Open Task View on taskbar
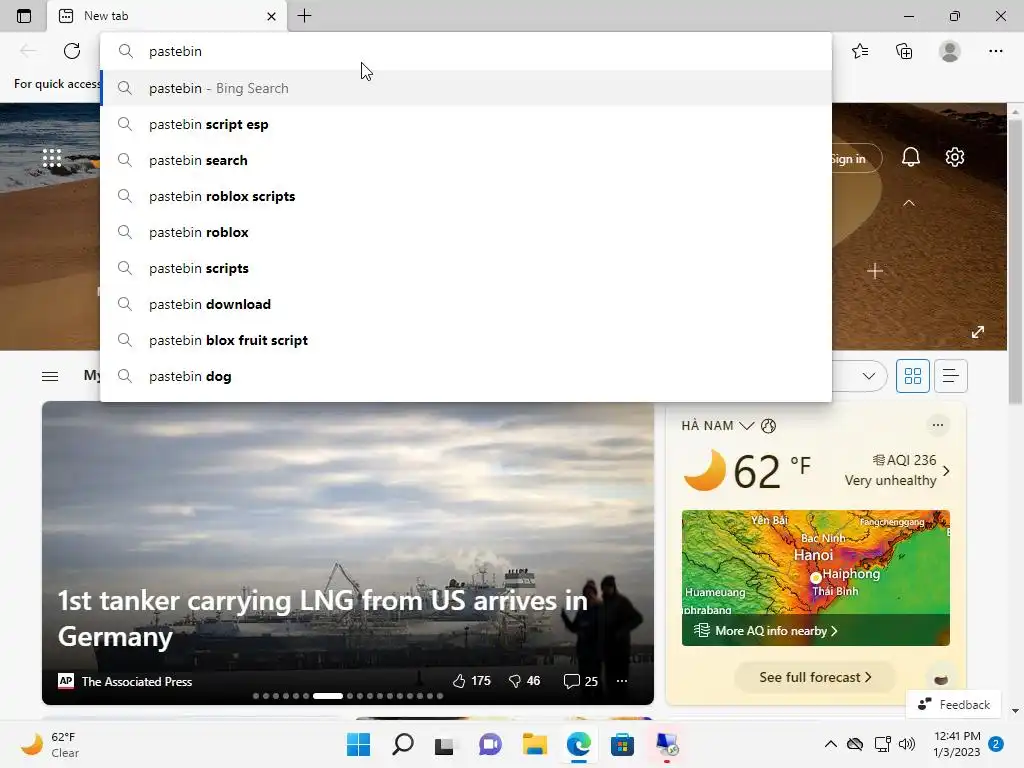1024x768 pixels. [x=445, y=744]
